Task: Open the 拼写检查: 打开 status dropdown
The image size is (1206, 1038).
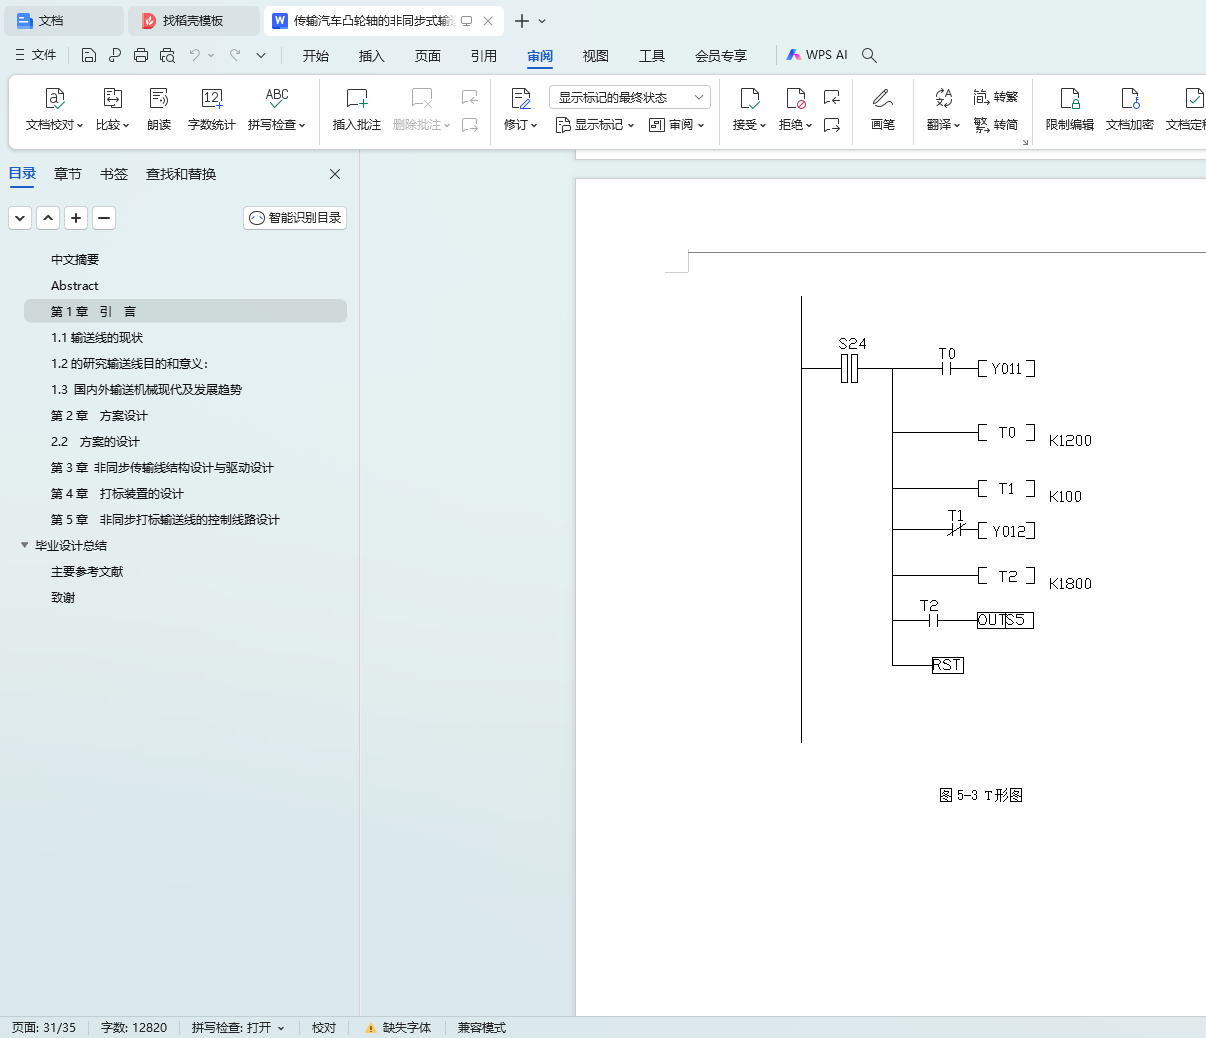Action: click(238, 1028)
